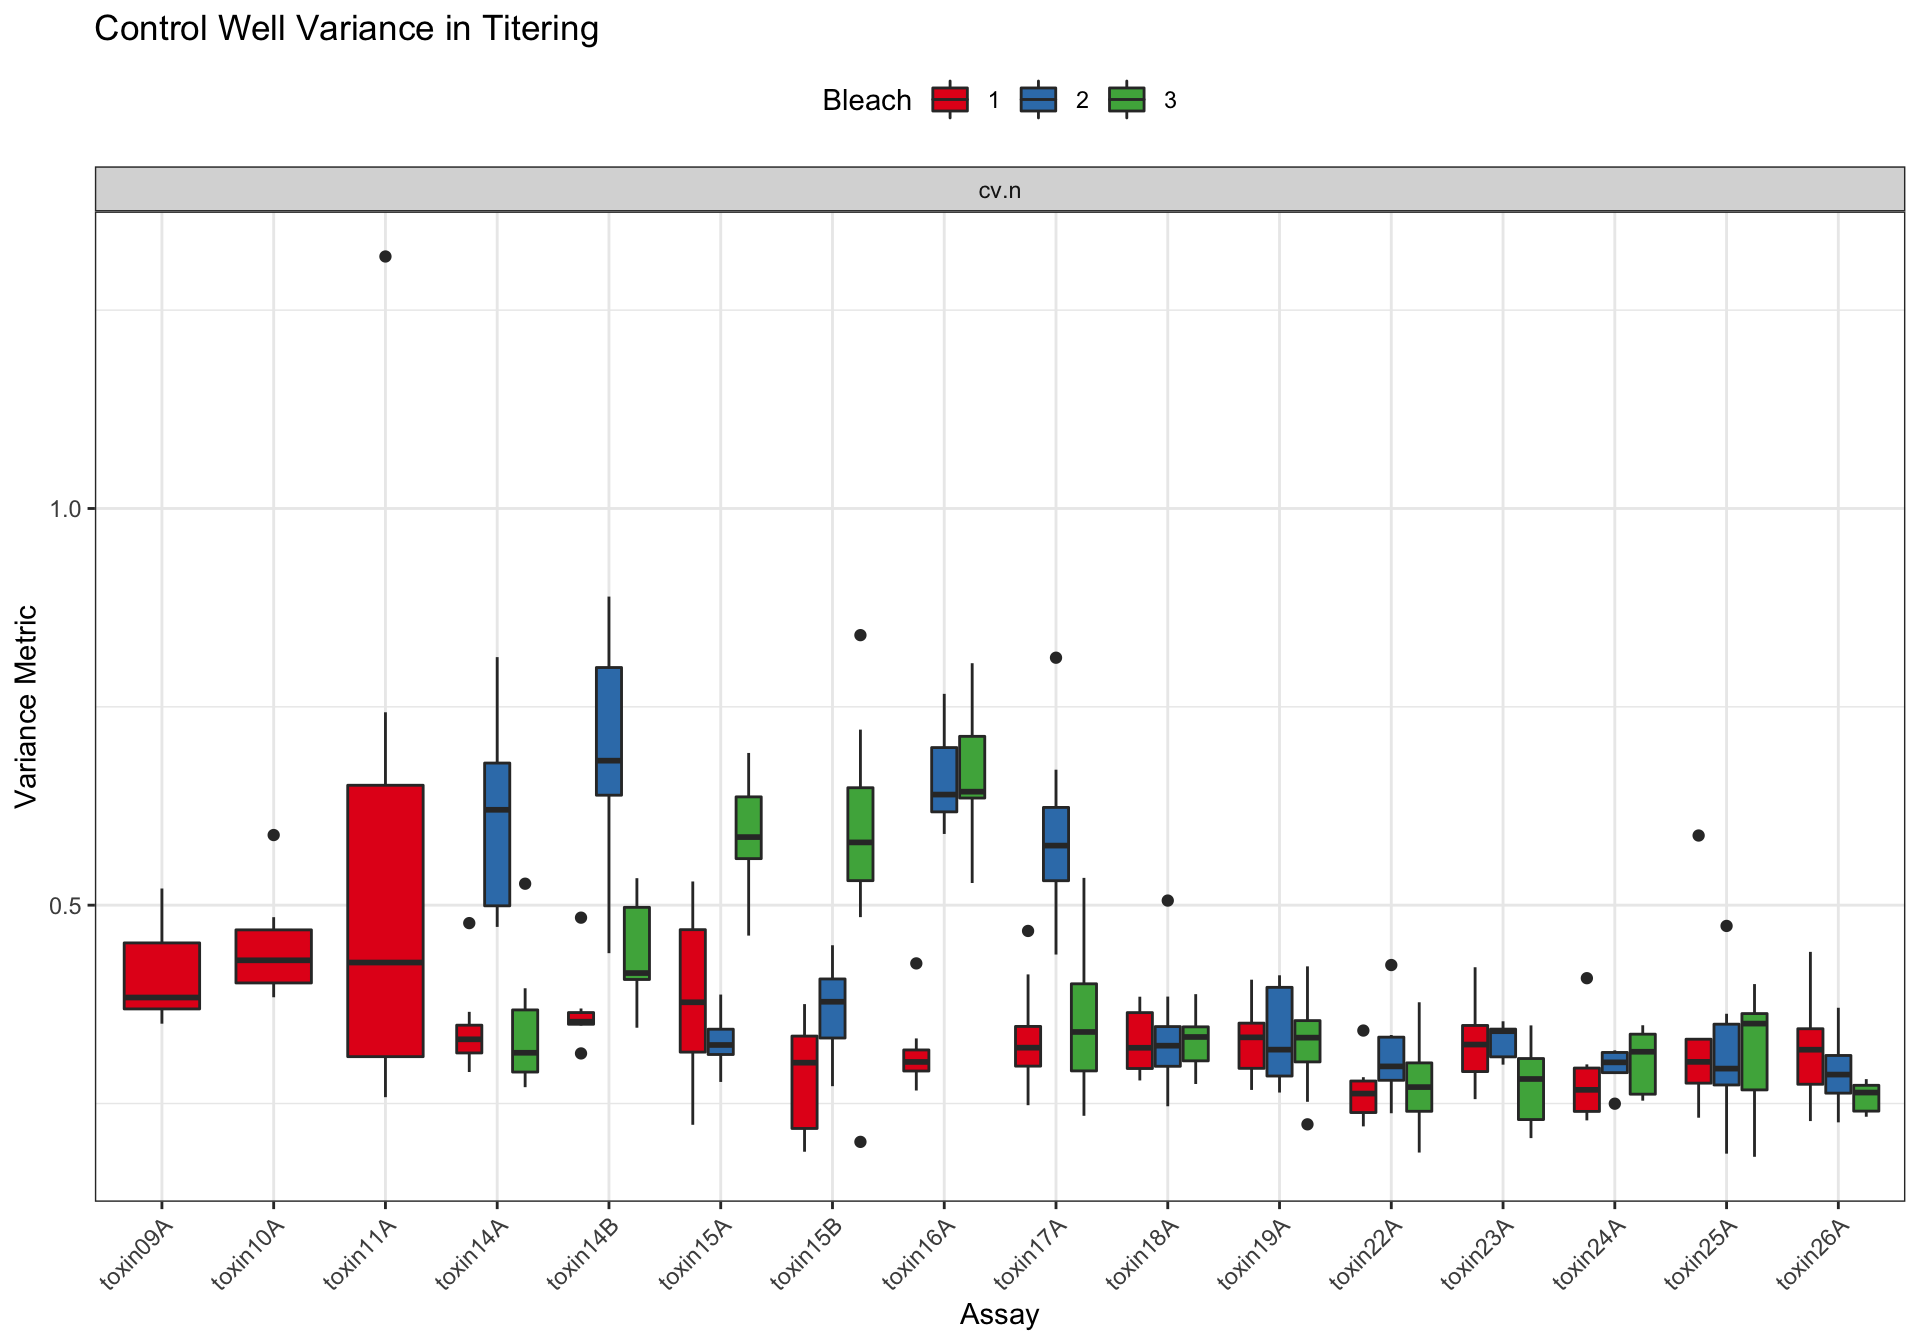The image size is (1920, 1344).
Task: Click the 1.0 y-axis tick label
Action: 64,509
